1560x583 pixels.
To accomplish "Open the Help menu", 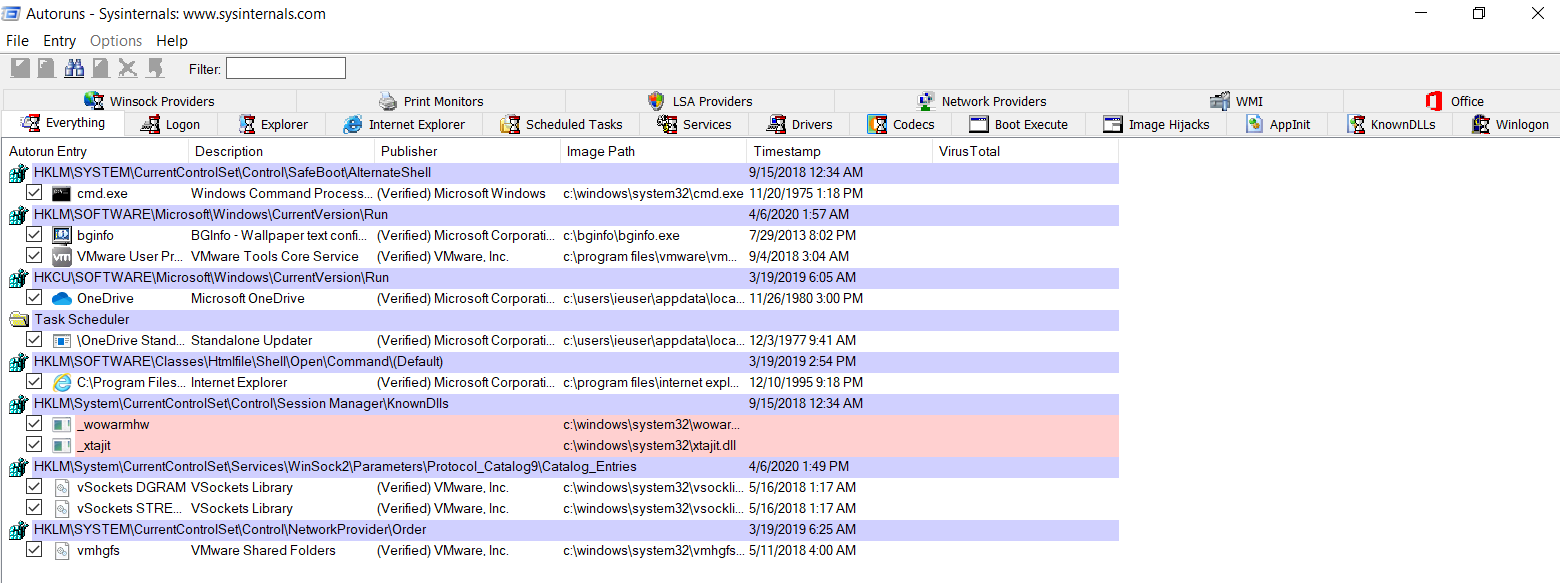I will coord(172,41).
